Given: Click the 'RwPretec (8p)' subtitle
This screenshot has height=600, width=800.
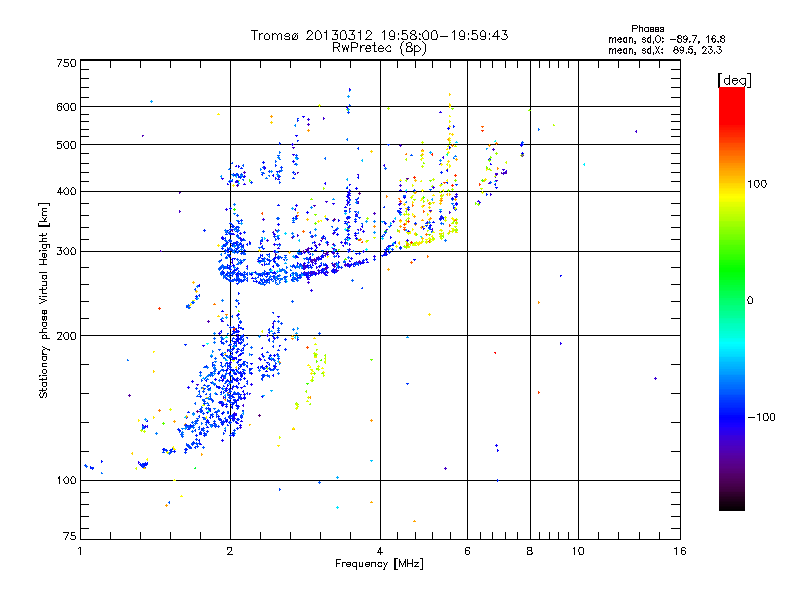Looking at the screenshot, I should click(x=379, y=48).
